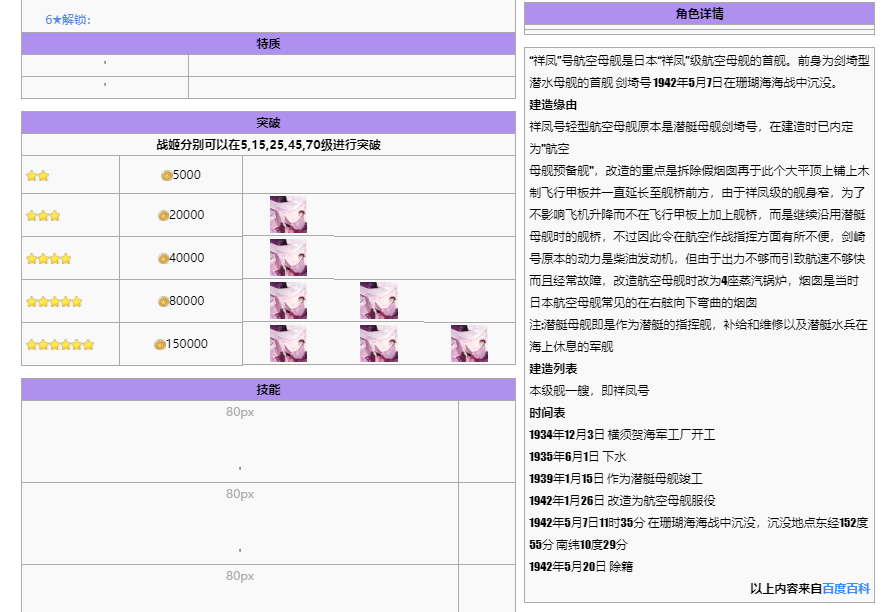Click the six-star rating icon row
Viewport: 884px width, 612px height.
(x=60, y=345)
